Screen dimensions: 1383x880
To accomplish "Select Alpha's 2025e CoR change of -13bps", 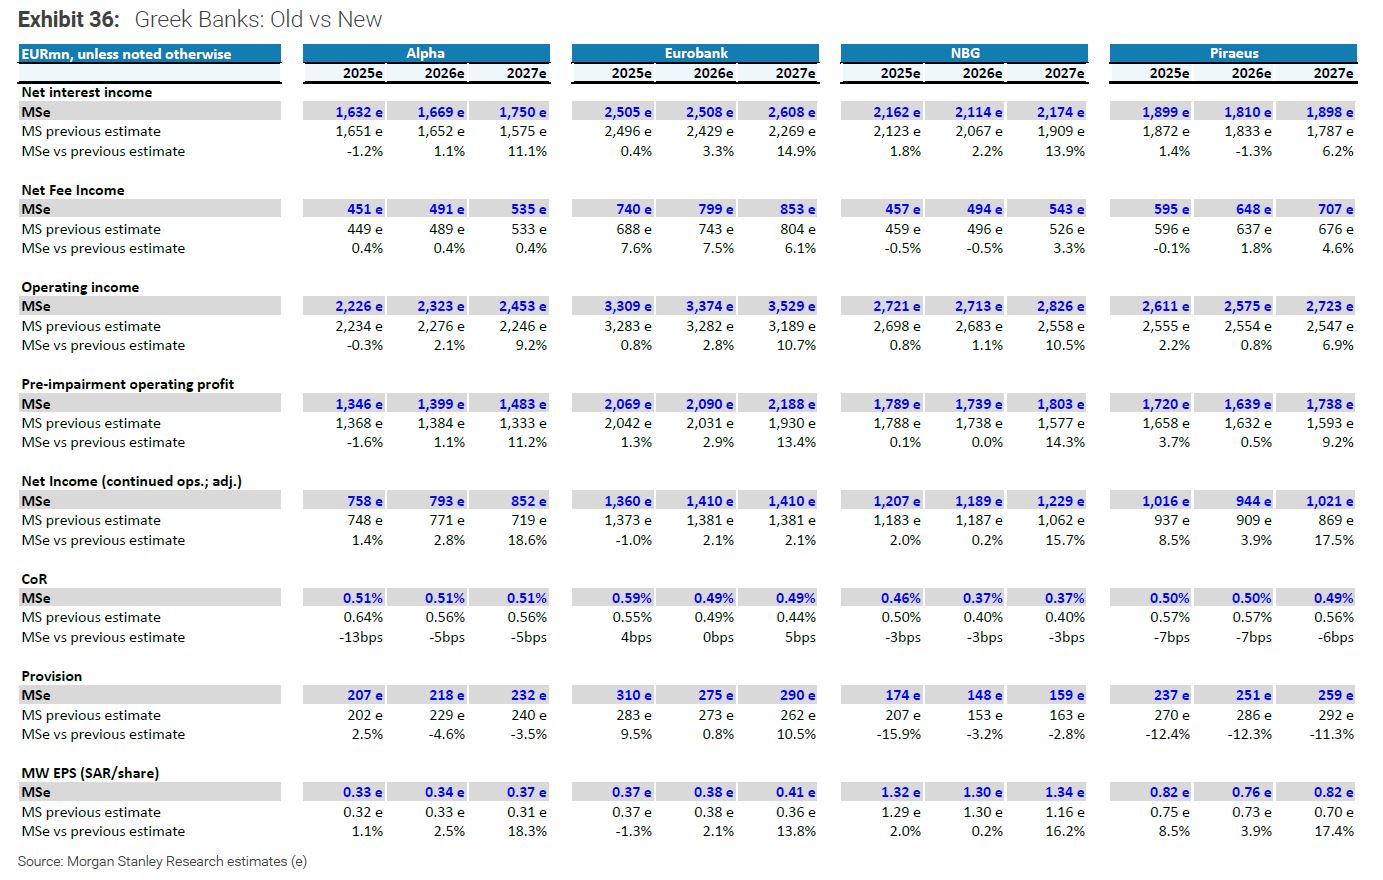I will [x=362, y=637].
